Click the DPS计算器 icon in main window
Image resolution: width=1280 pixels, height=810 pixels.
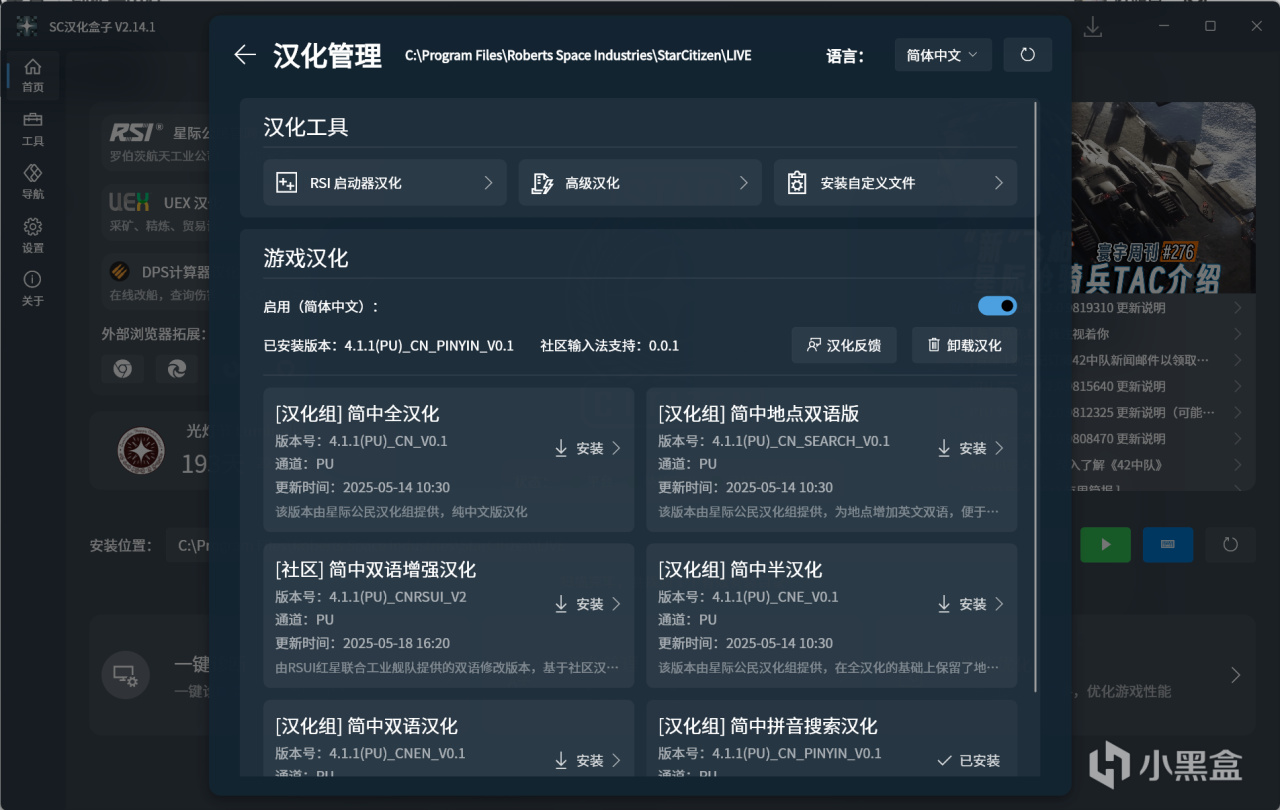click(x=120, y=272)
